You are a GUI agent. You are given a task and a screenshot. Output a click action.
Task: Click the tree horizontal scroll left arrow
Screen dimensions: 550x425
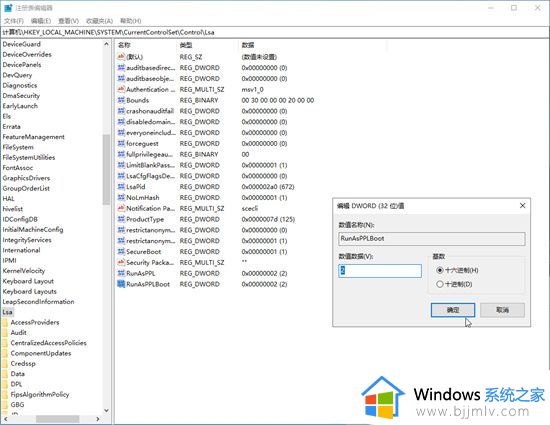tap(5, 419)
